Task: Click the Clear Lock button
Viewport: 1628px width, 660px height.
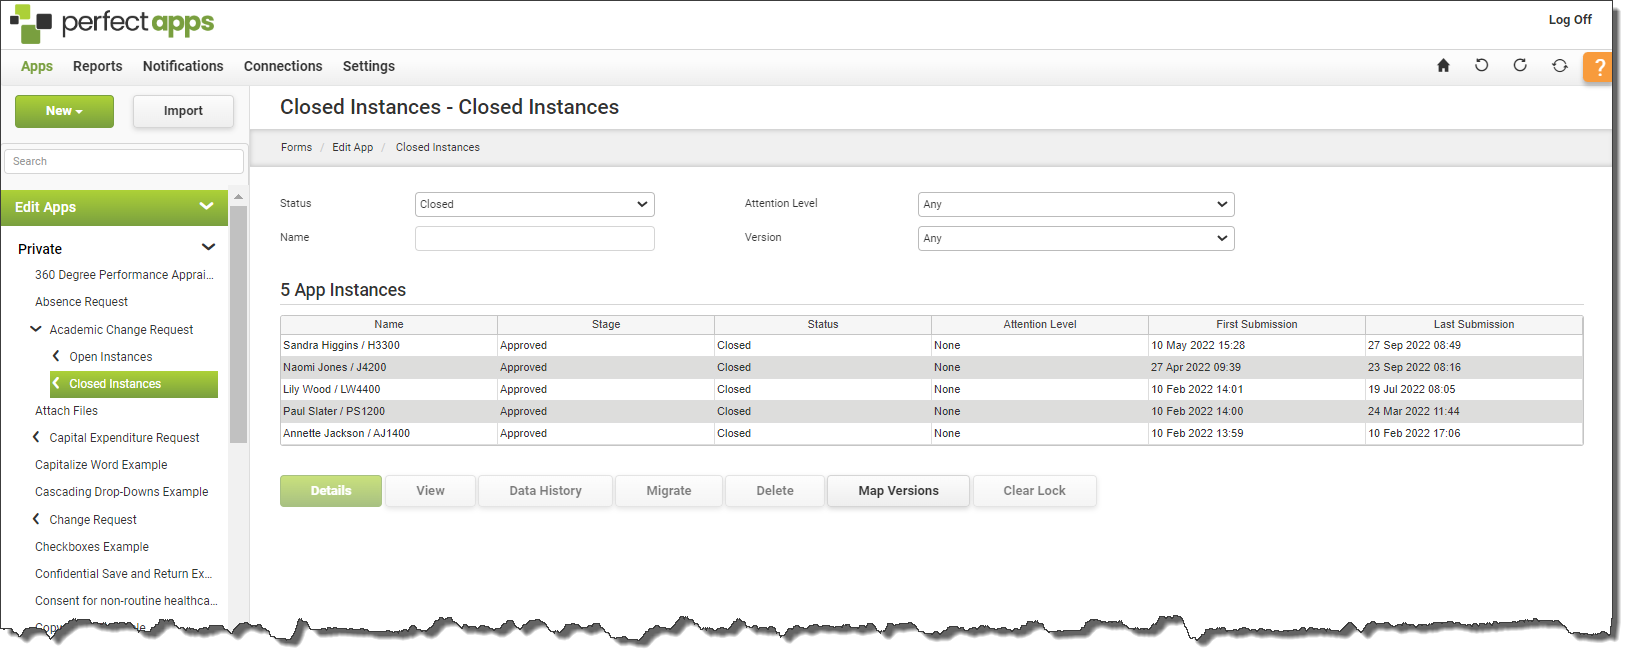Action: (x=1035, y=491)
